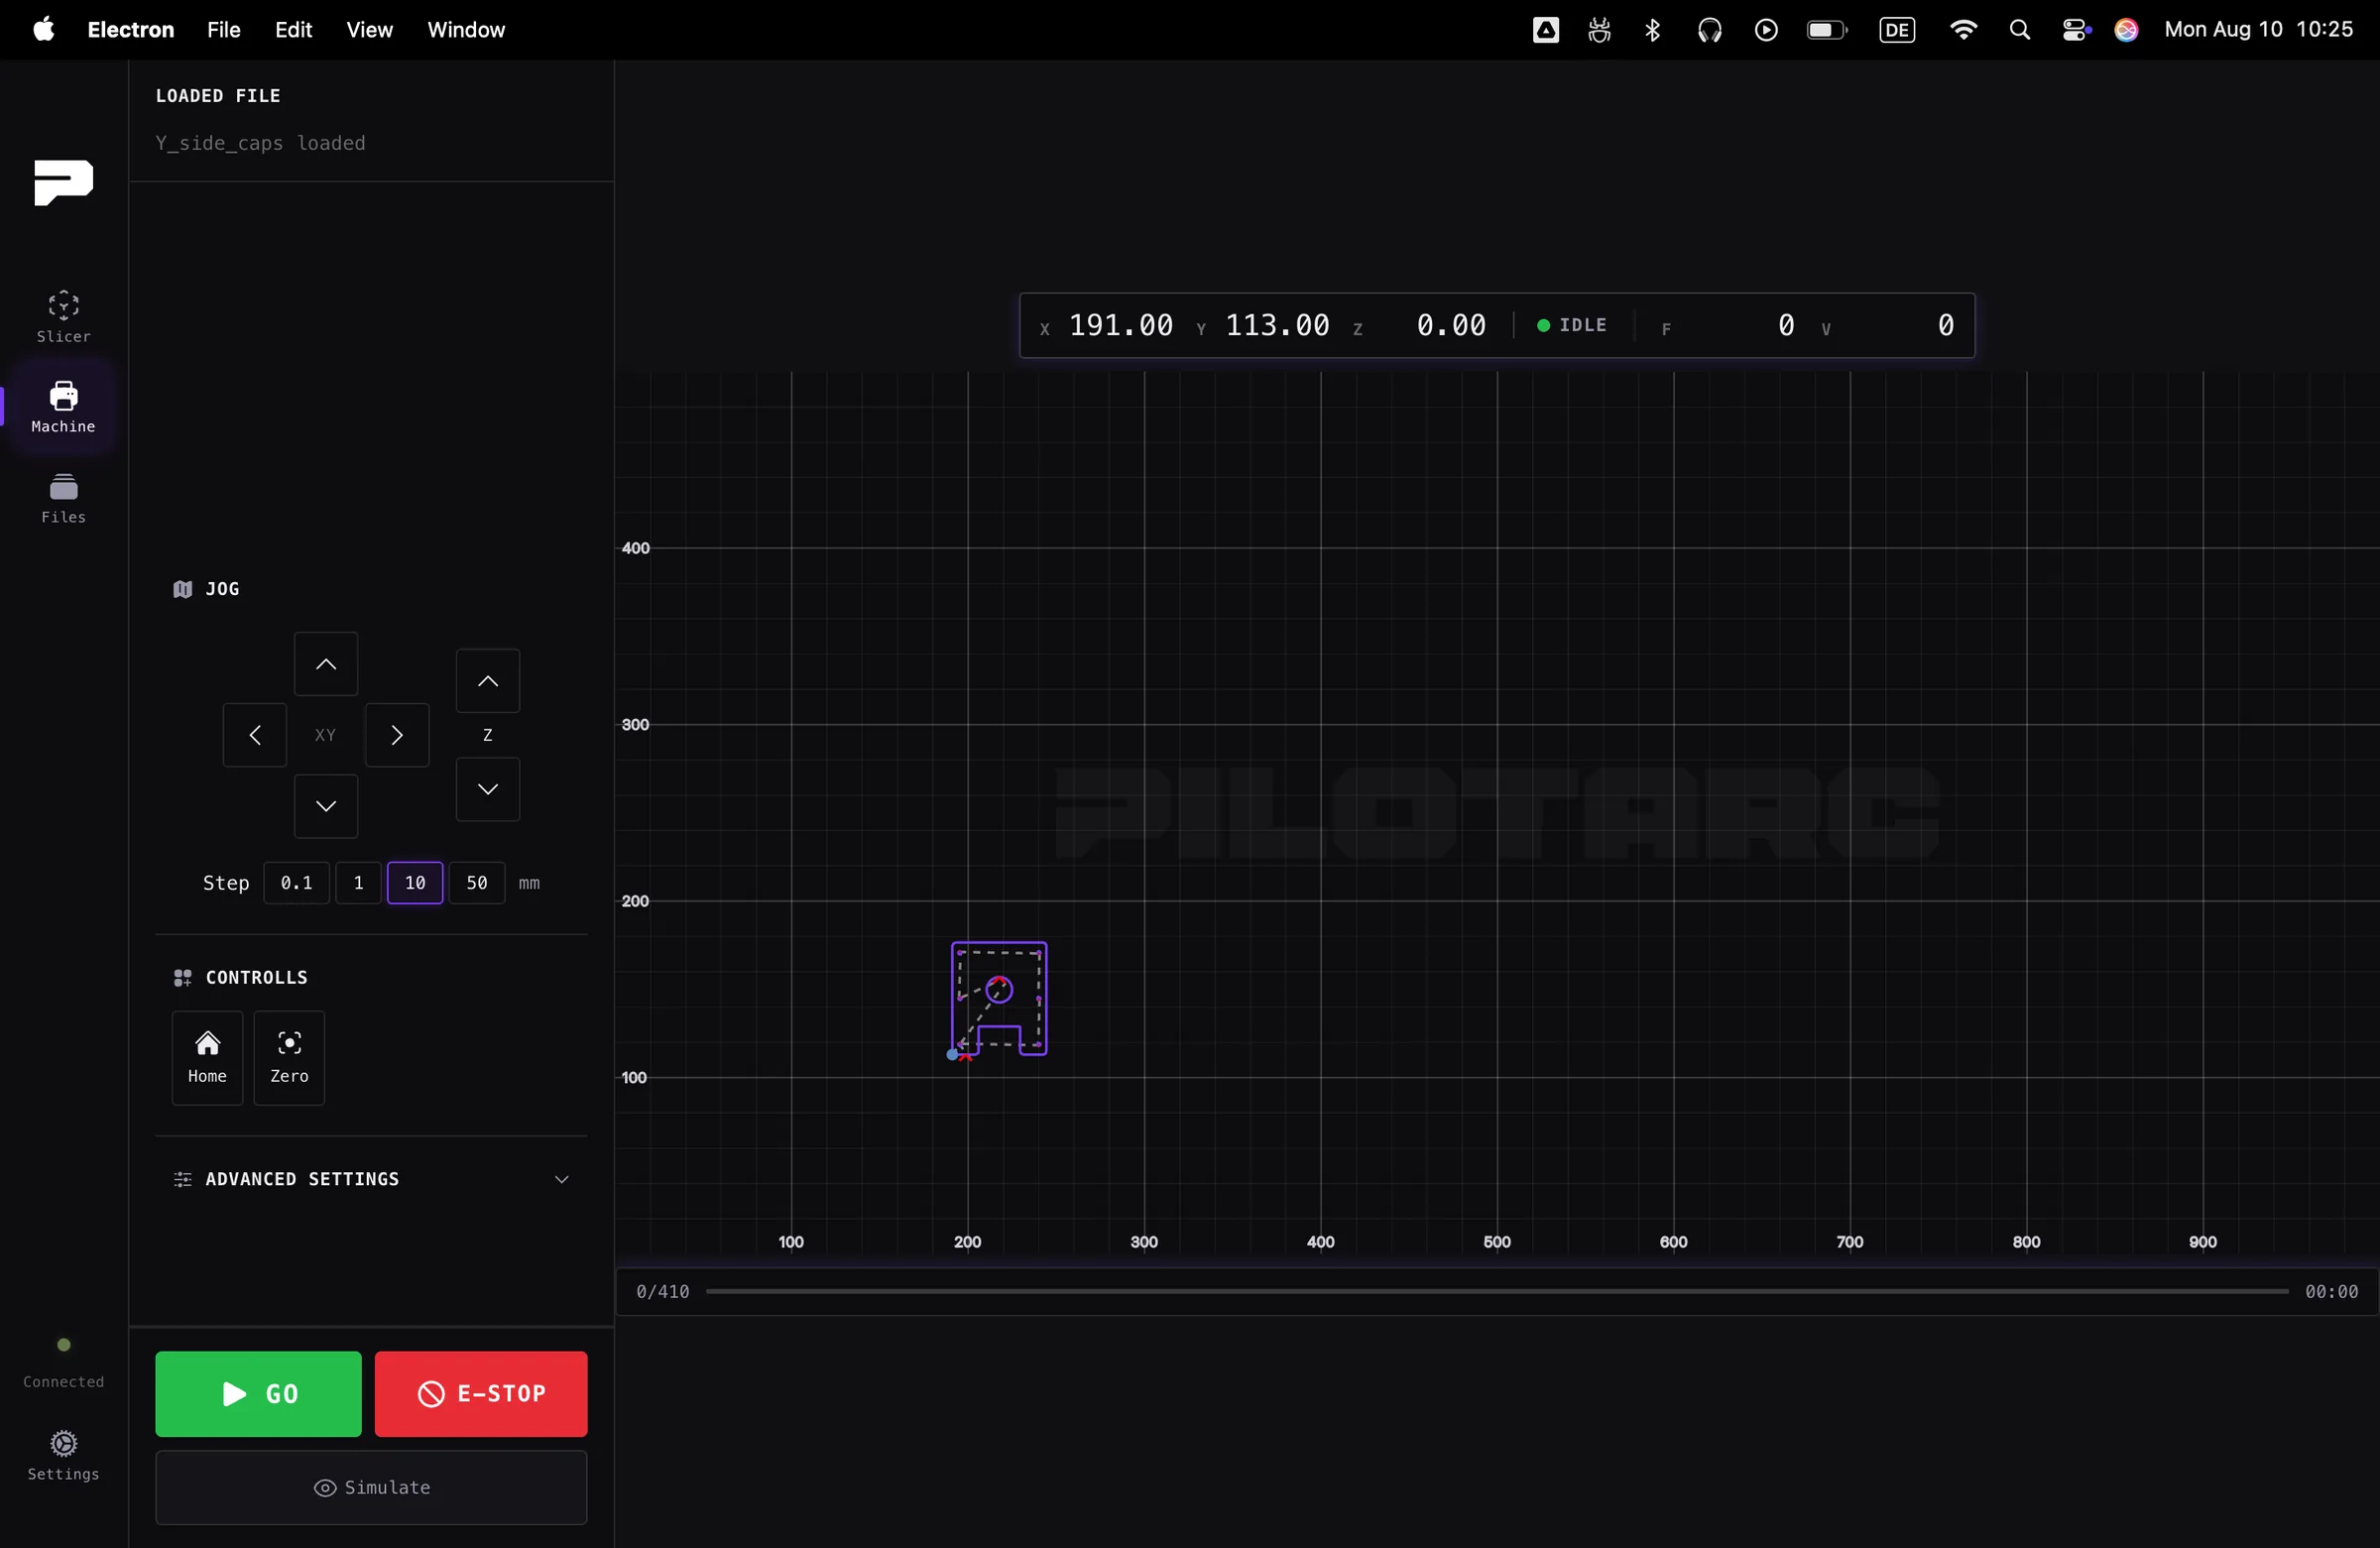Open the Electron app menu
The height and width of the screenshot is (1548, 2380).
click(131, 30)
